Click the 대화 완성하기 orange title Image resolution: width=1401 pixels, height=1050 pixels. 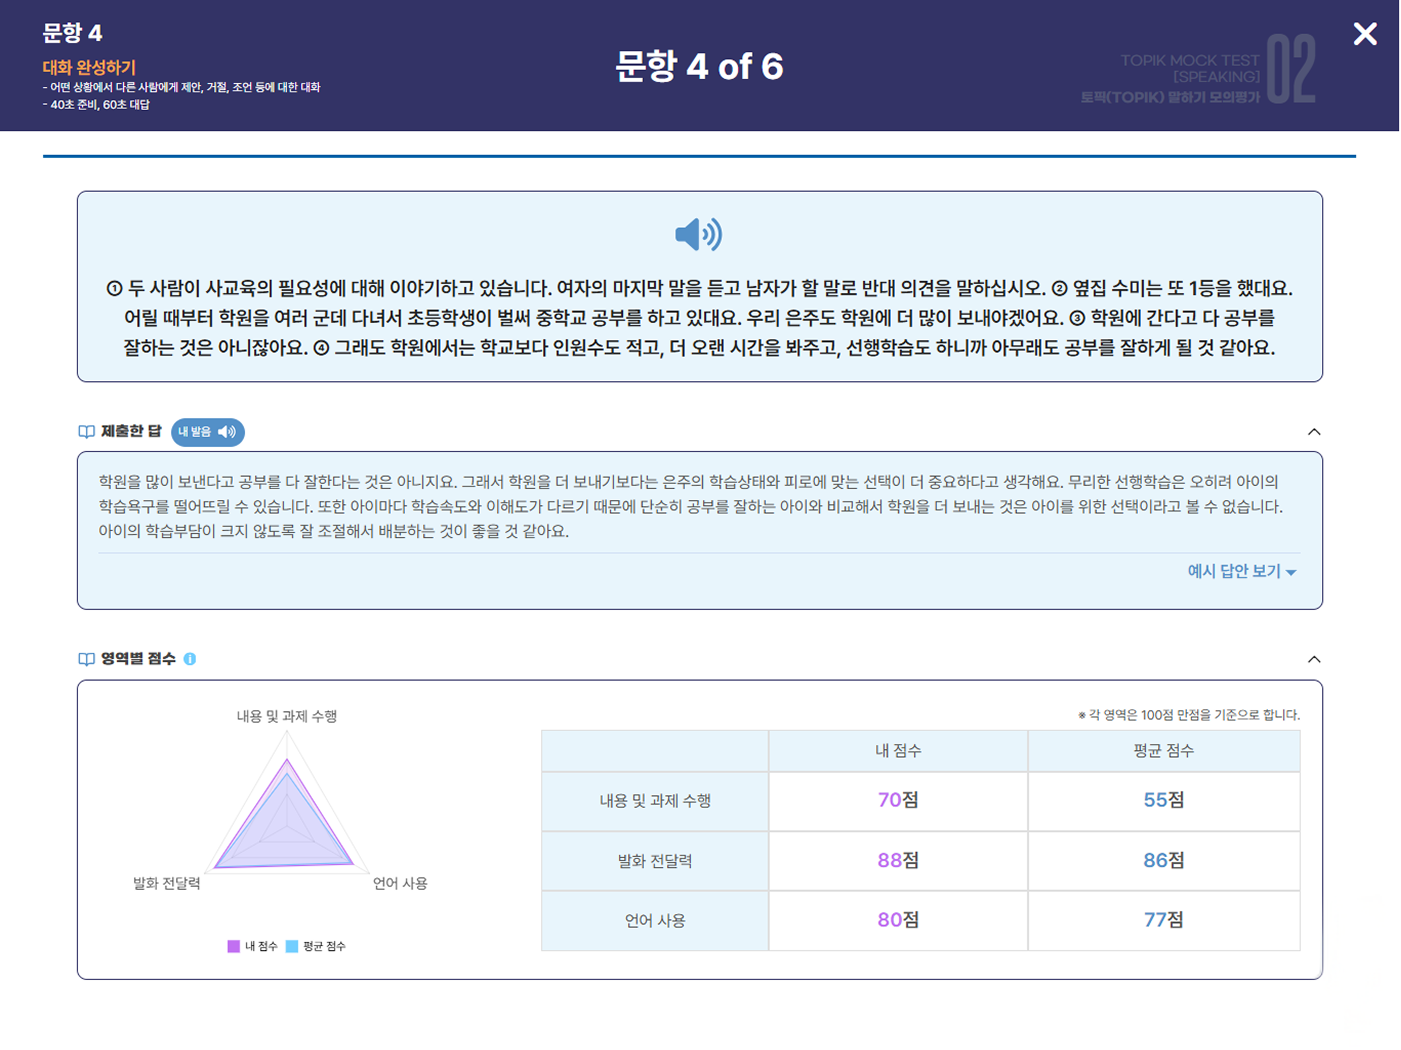point(89,67)
